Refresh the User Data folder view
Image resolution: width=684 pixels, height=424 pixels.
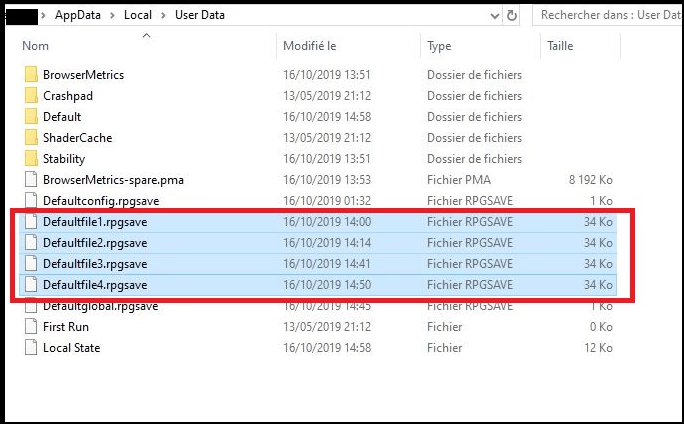coord(512,16)
